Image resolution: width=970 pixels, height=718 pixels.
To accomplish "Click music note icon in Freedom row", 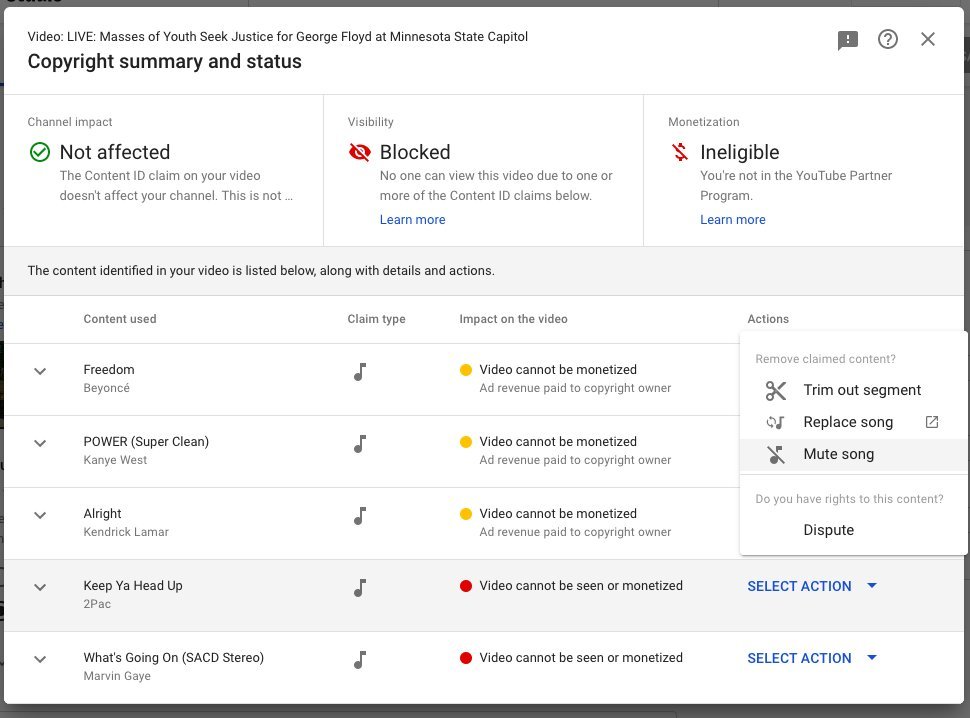I will [x=360, y=372].
